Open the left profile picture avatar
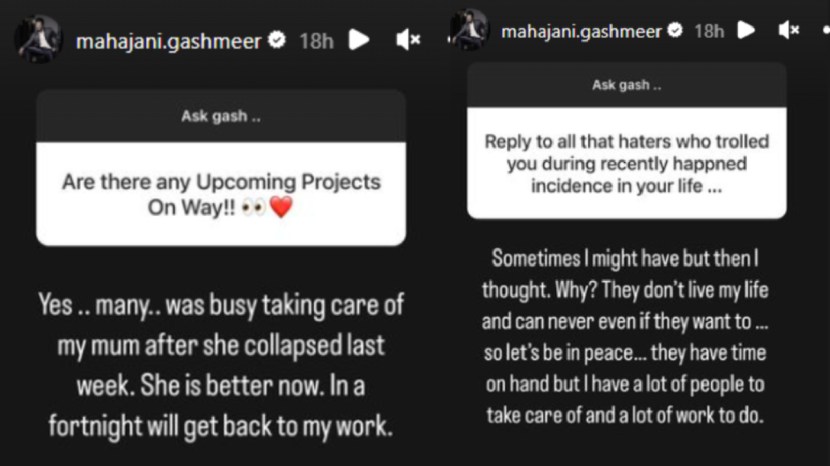This screenshot has height=466, width=830. pos(39,40)
